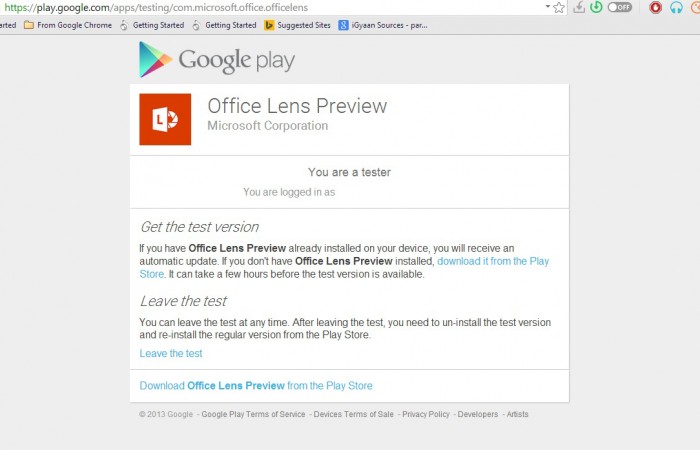This screenshot has height=450, width=700.
Task: Open the second Getting Started bookmark
Action: 224,25
